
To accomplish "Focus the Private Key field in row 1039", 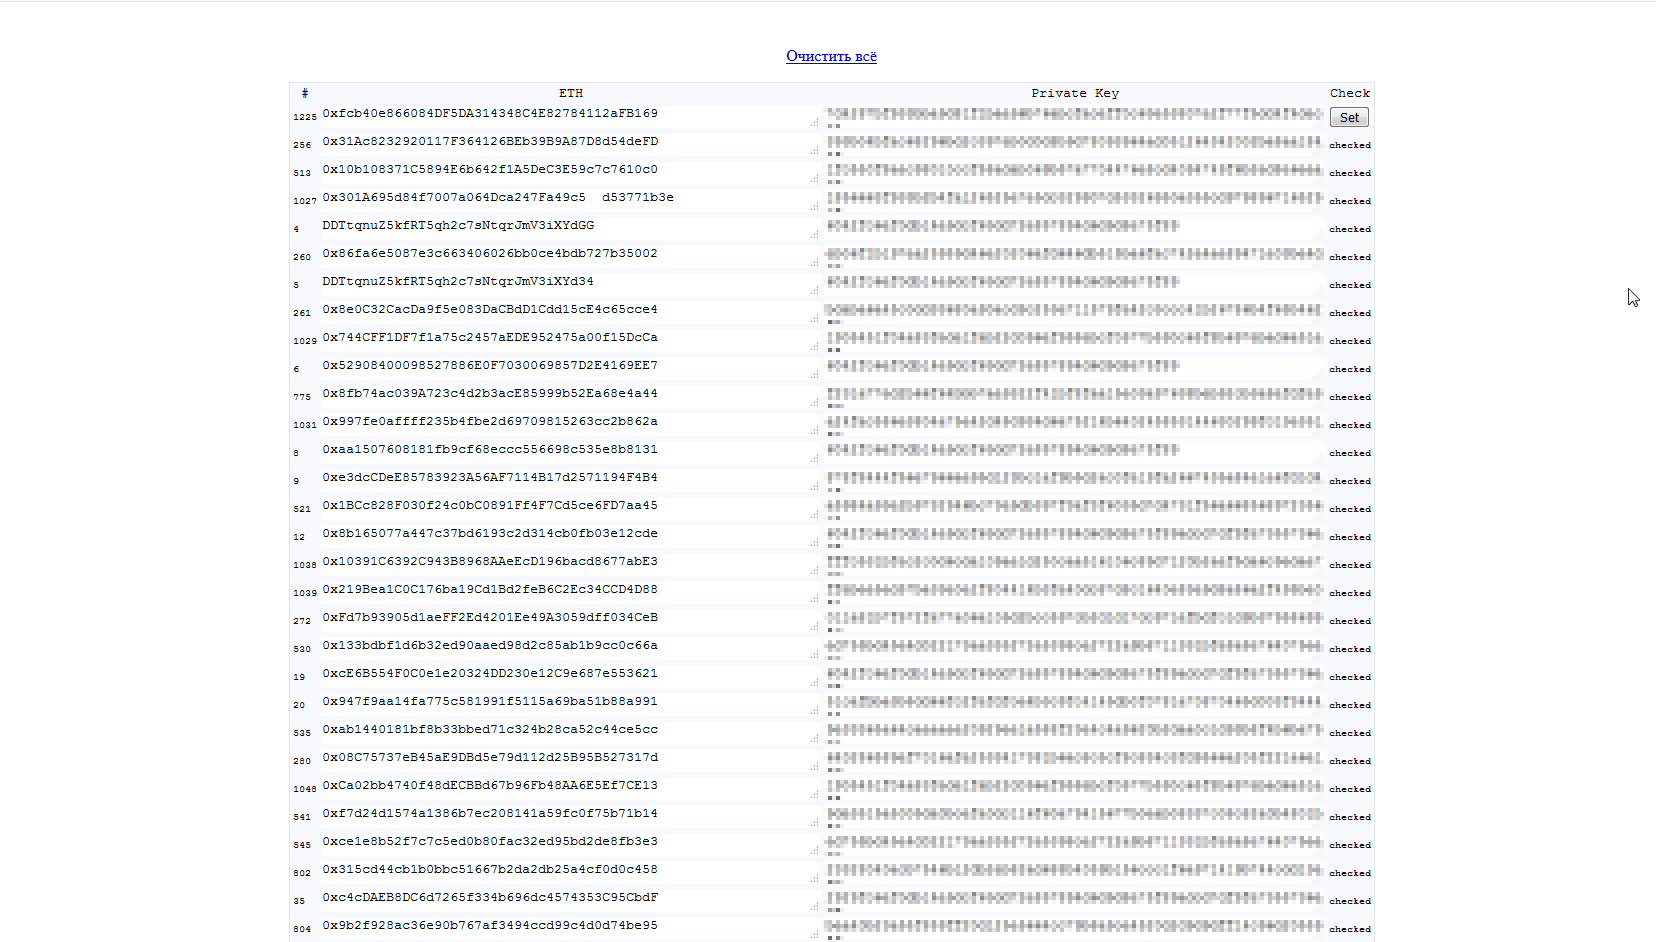I will pyautogui.click(x=1075, y=593).
